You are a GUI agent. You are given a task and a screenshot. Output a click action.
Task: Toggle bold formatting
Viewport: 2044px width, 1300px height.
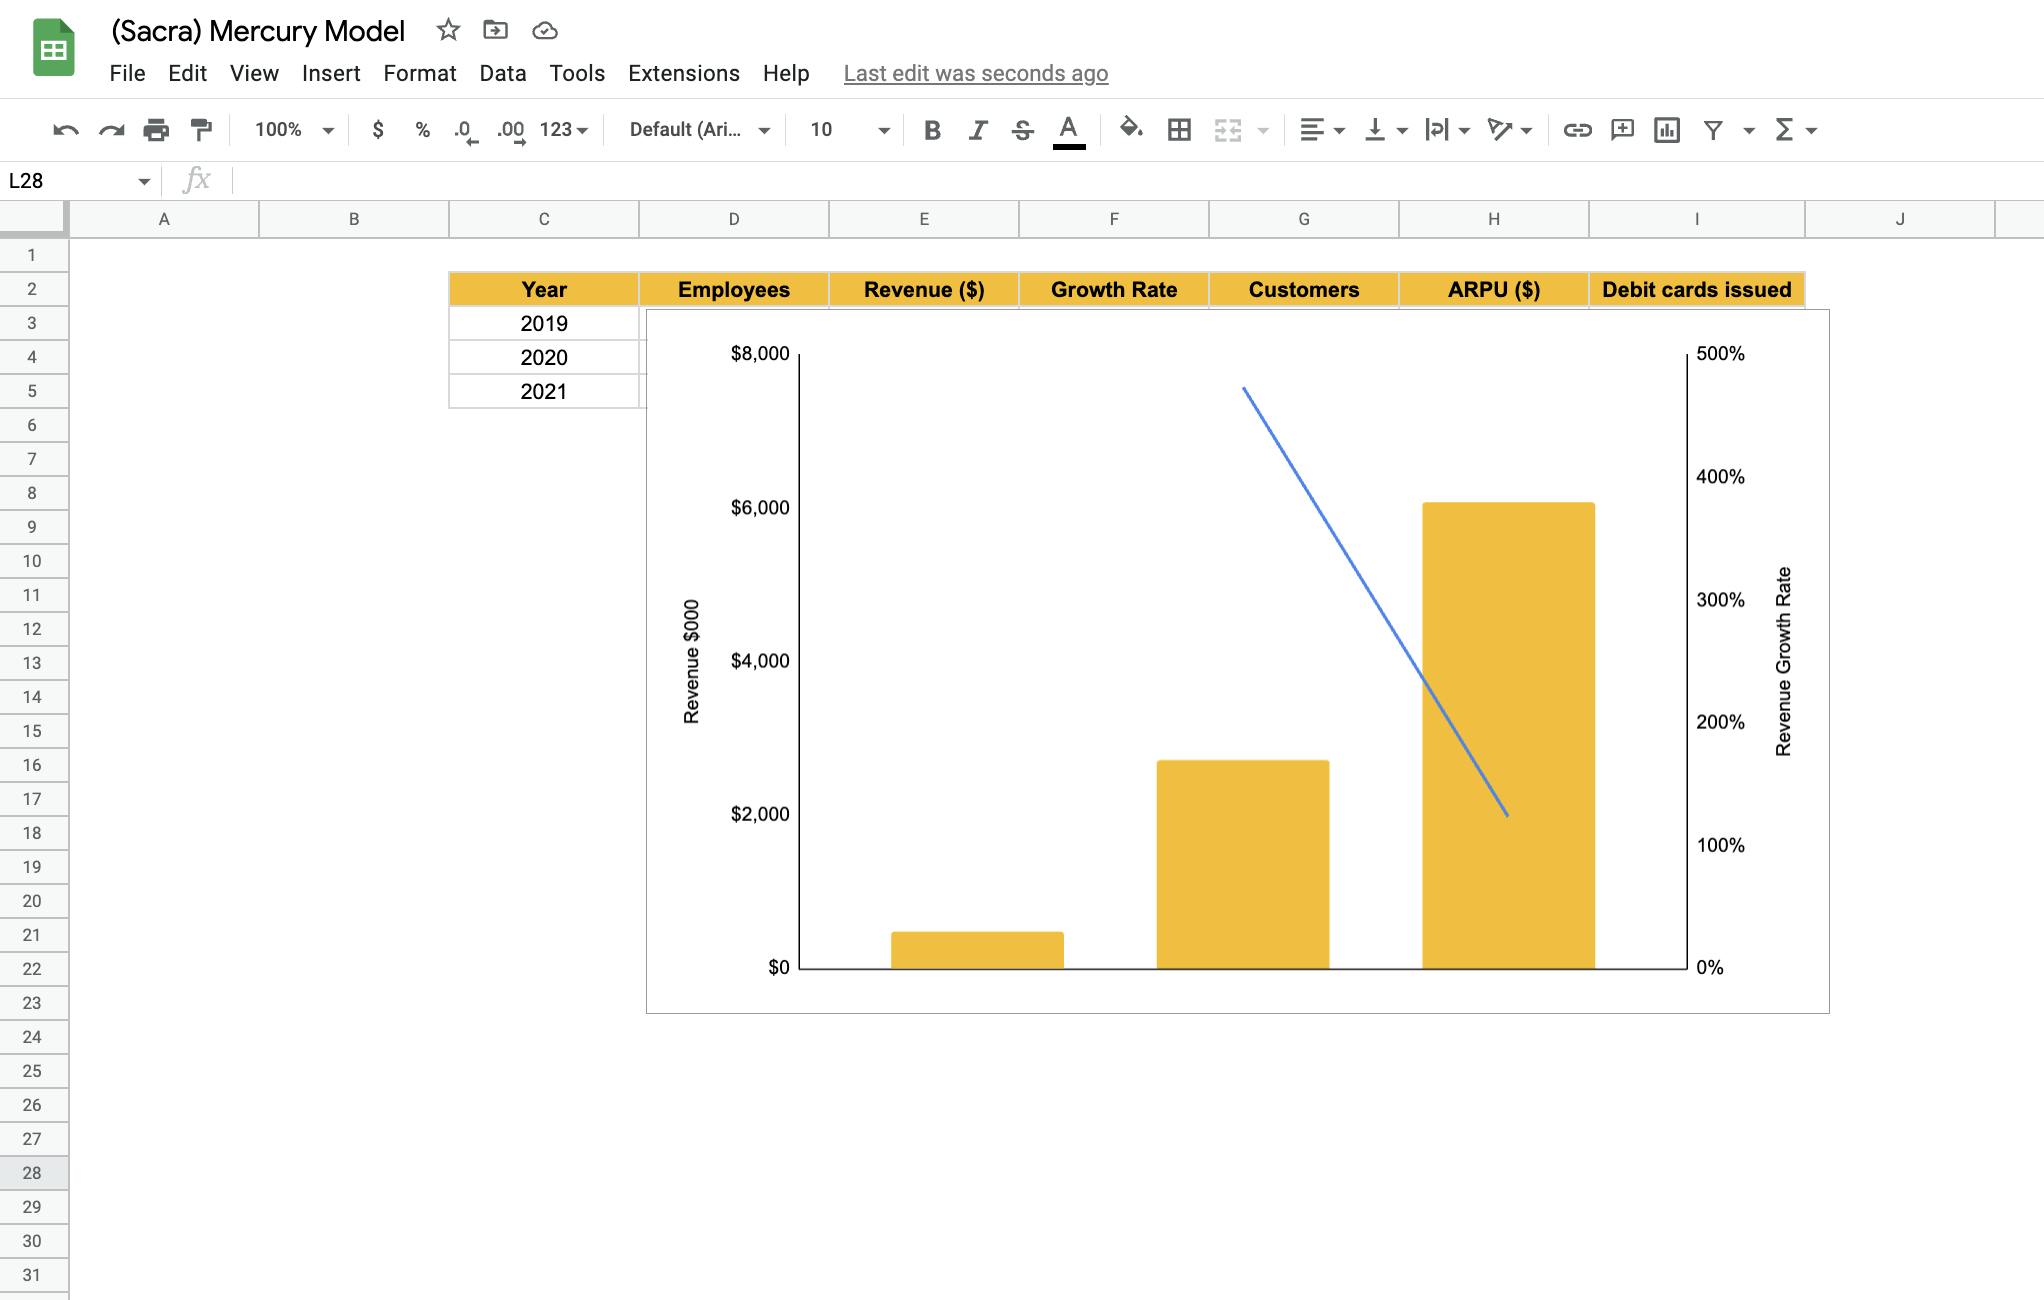(x=932, y=130)
